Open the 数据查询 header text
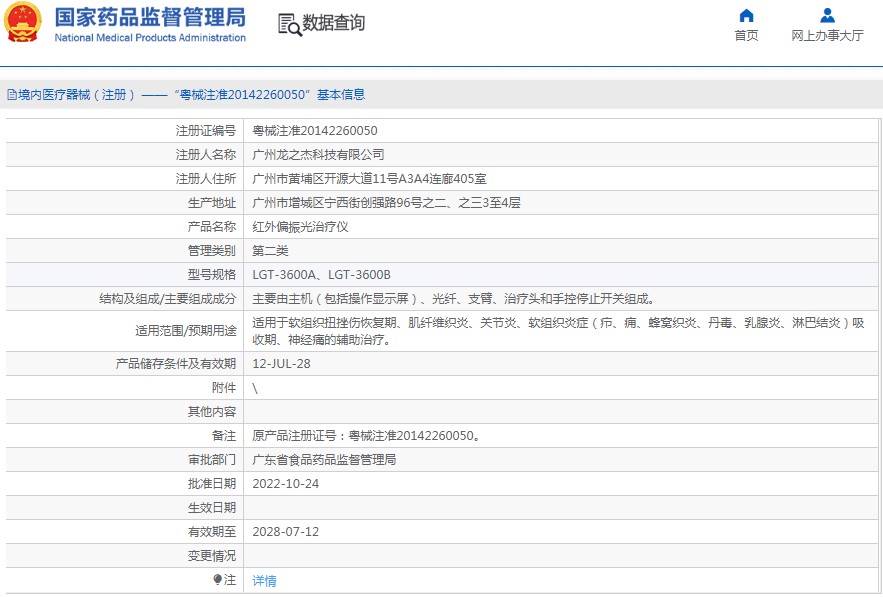 [x=334, y=23]
